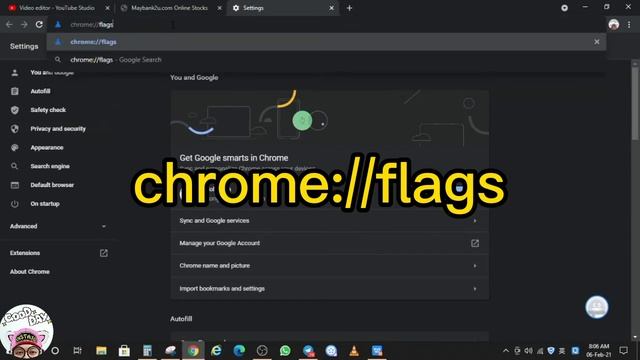Click the round floating button at bottom right

[597, 307]
